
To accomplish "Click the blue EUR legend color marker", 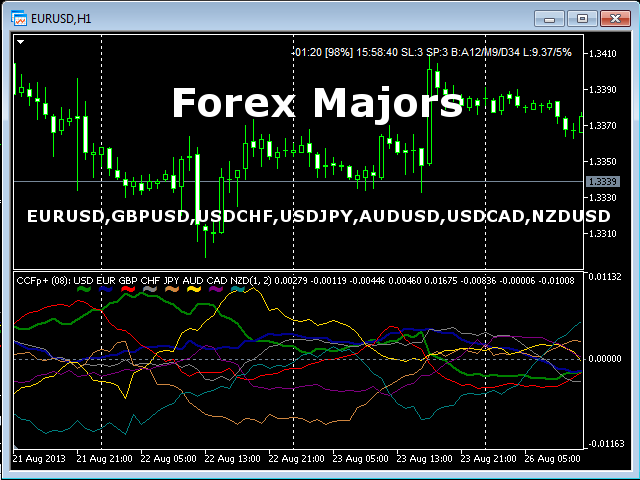I will (x=106, y=289).
